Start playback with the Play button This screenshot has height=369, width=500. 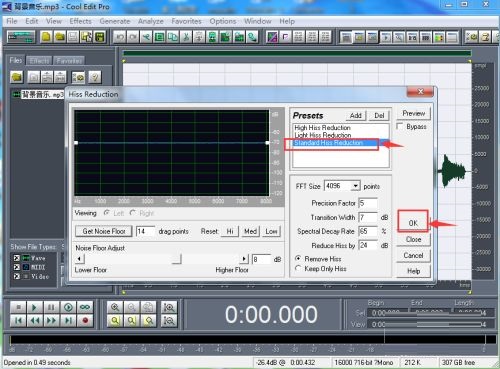coord(34,307)
